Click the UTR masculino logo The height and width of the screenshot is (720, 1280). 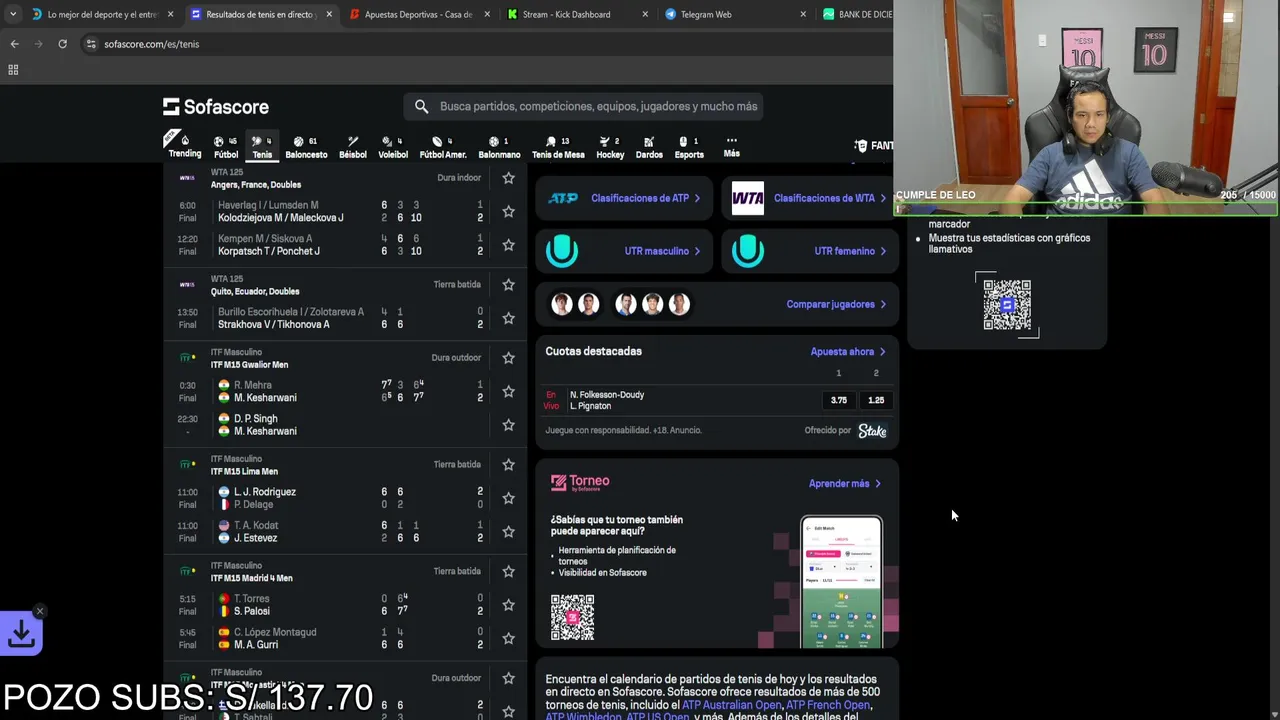pyautogui.click(x=562, y=251)
